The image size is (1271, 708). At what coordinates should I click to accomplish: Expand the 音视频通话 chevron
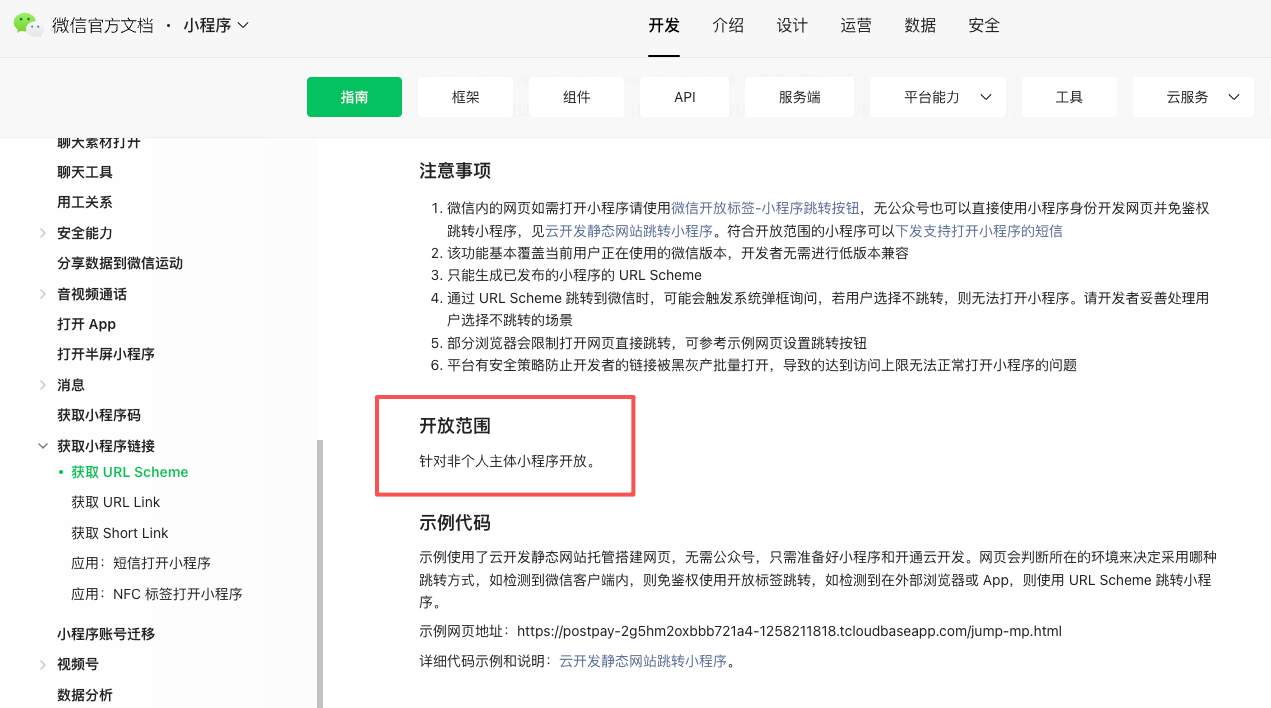pyautogui.click(x=43, y=294)
